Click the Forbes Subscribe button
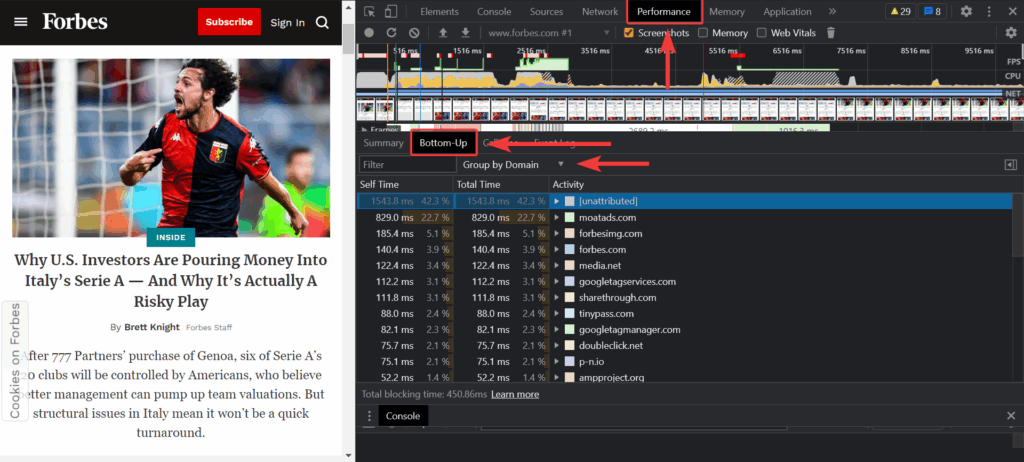 [229, 22]
